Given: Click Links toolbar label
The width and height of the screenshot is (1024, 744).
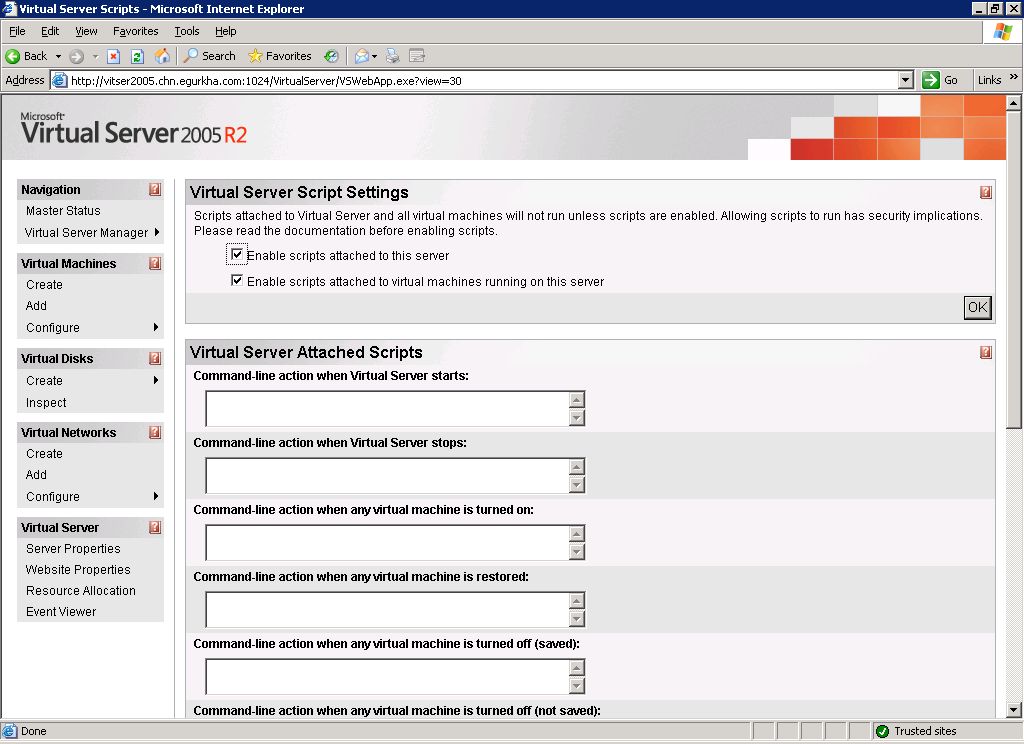Looking at the screenshot, I should pyautogui.click(x=989, y=80).
